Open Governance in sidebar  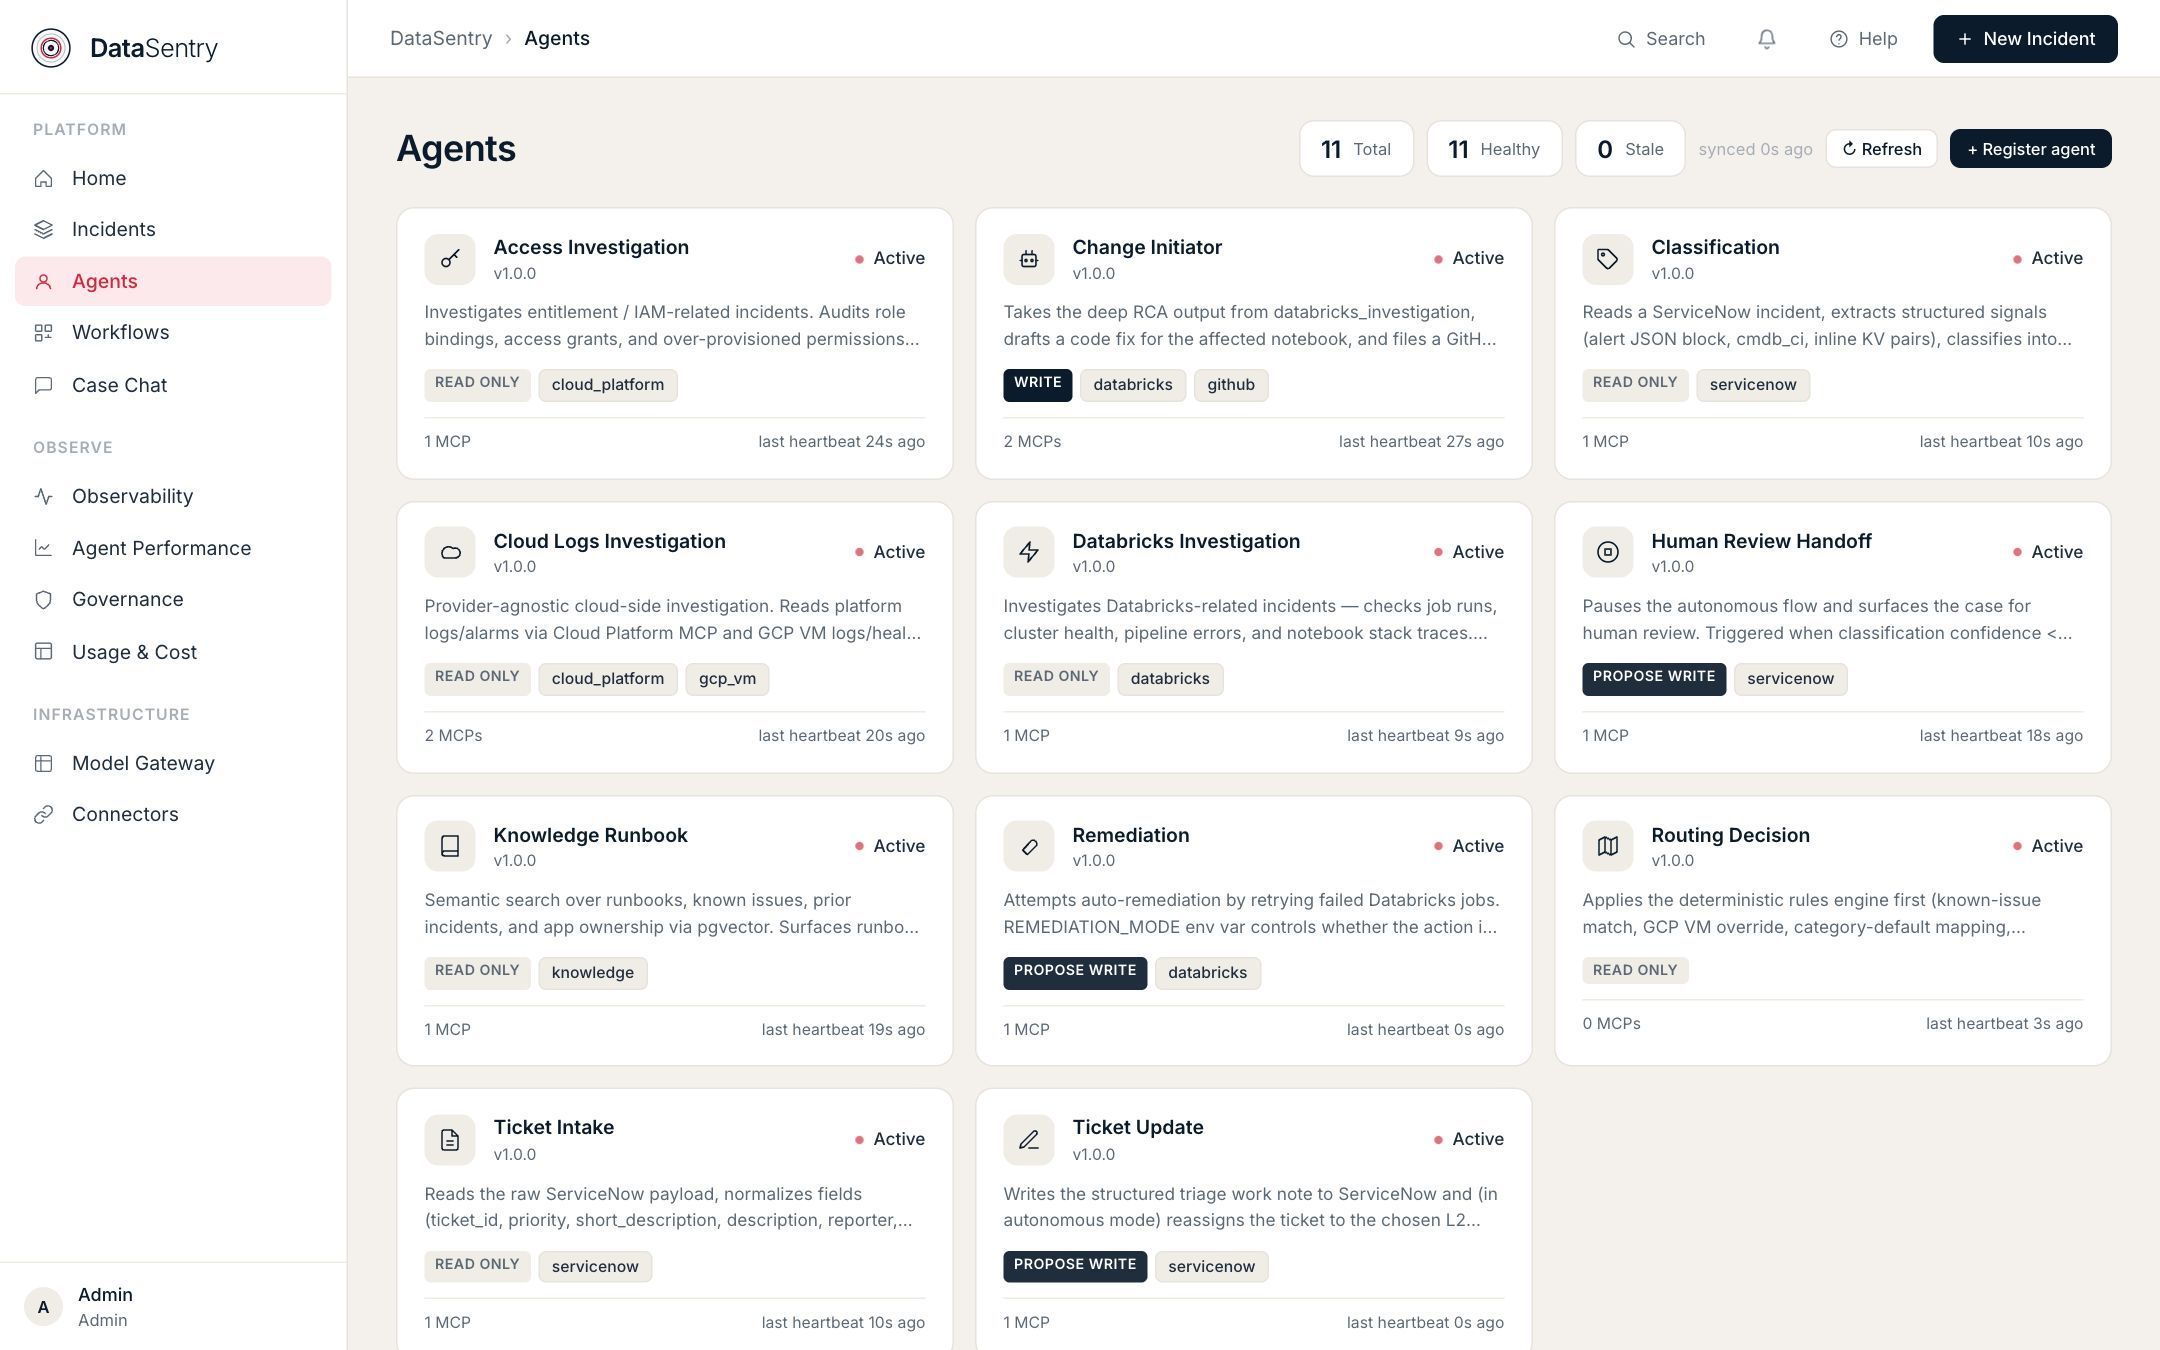click(173, 599)
